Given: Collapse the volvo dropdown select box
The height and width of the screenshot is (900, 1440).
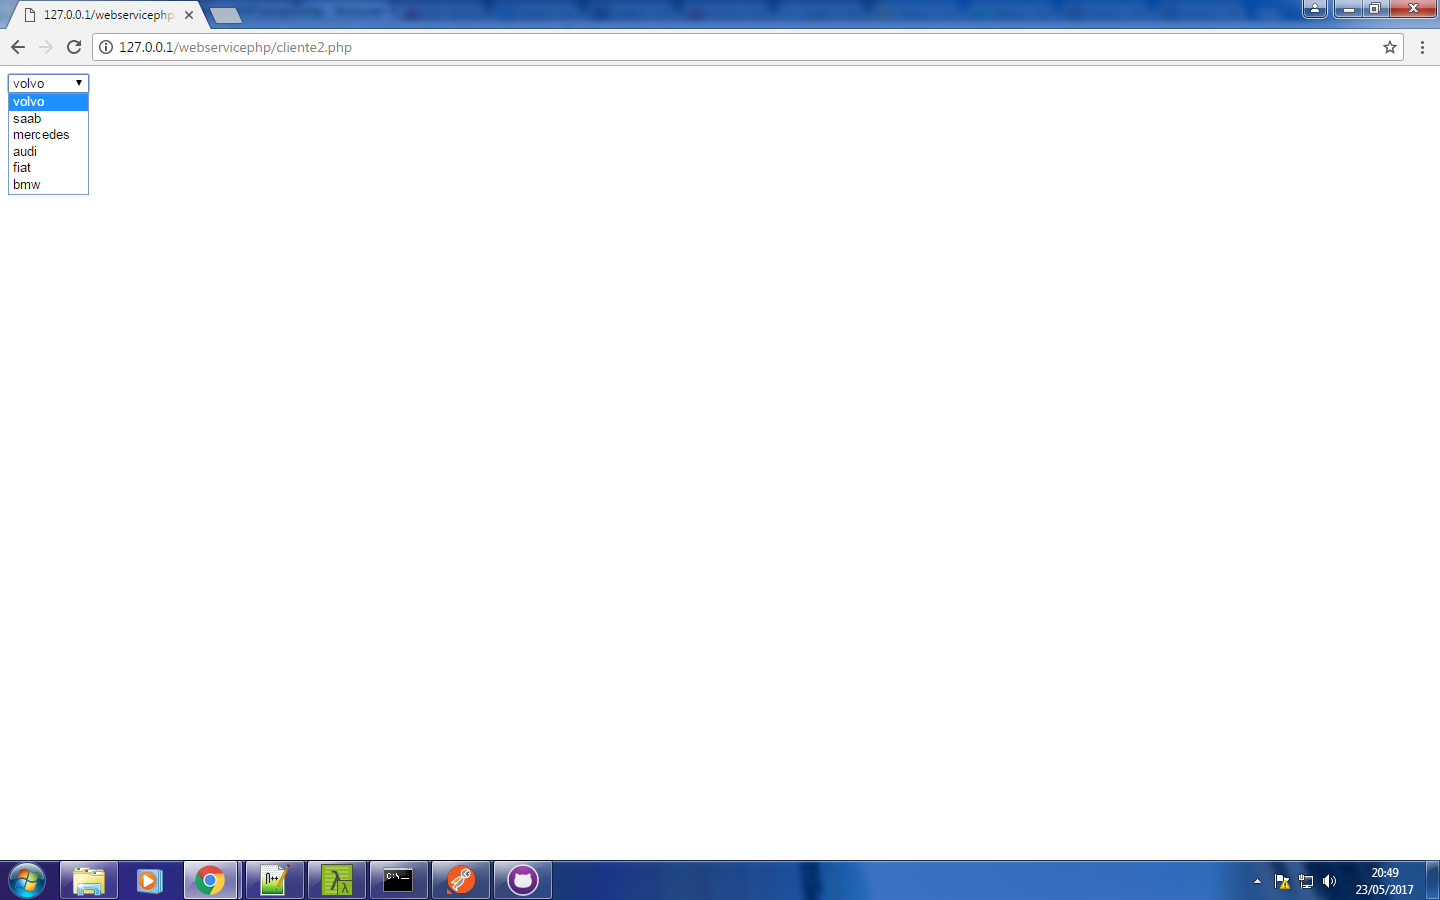Looking at the screenshot, I should tap(48, 83).
